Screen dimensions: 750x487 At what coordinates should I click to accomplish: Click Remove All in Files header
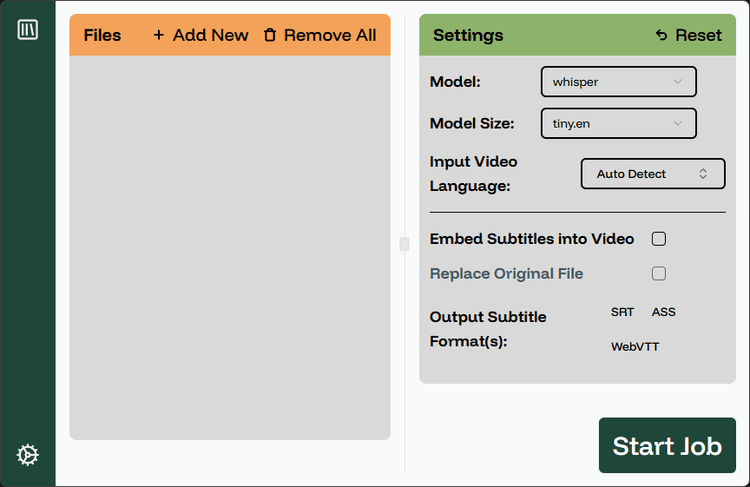coord(320,35)
